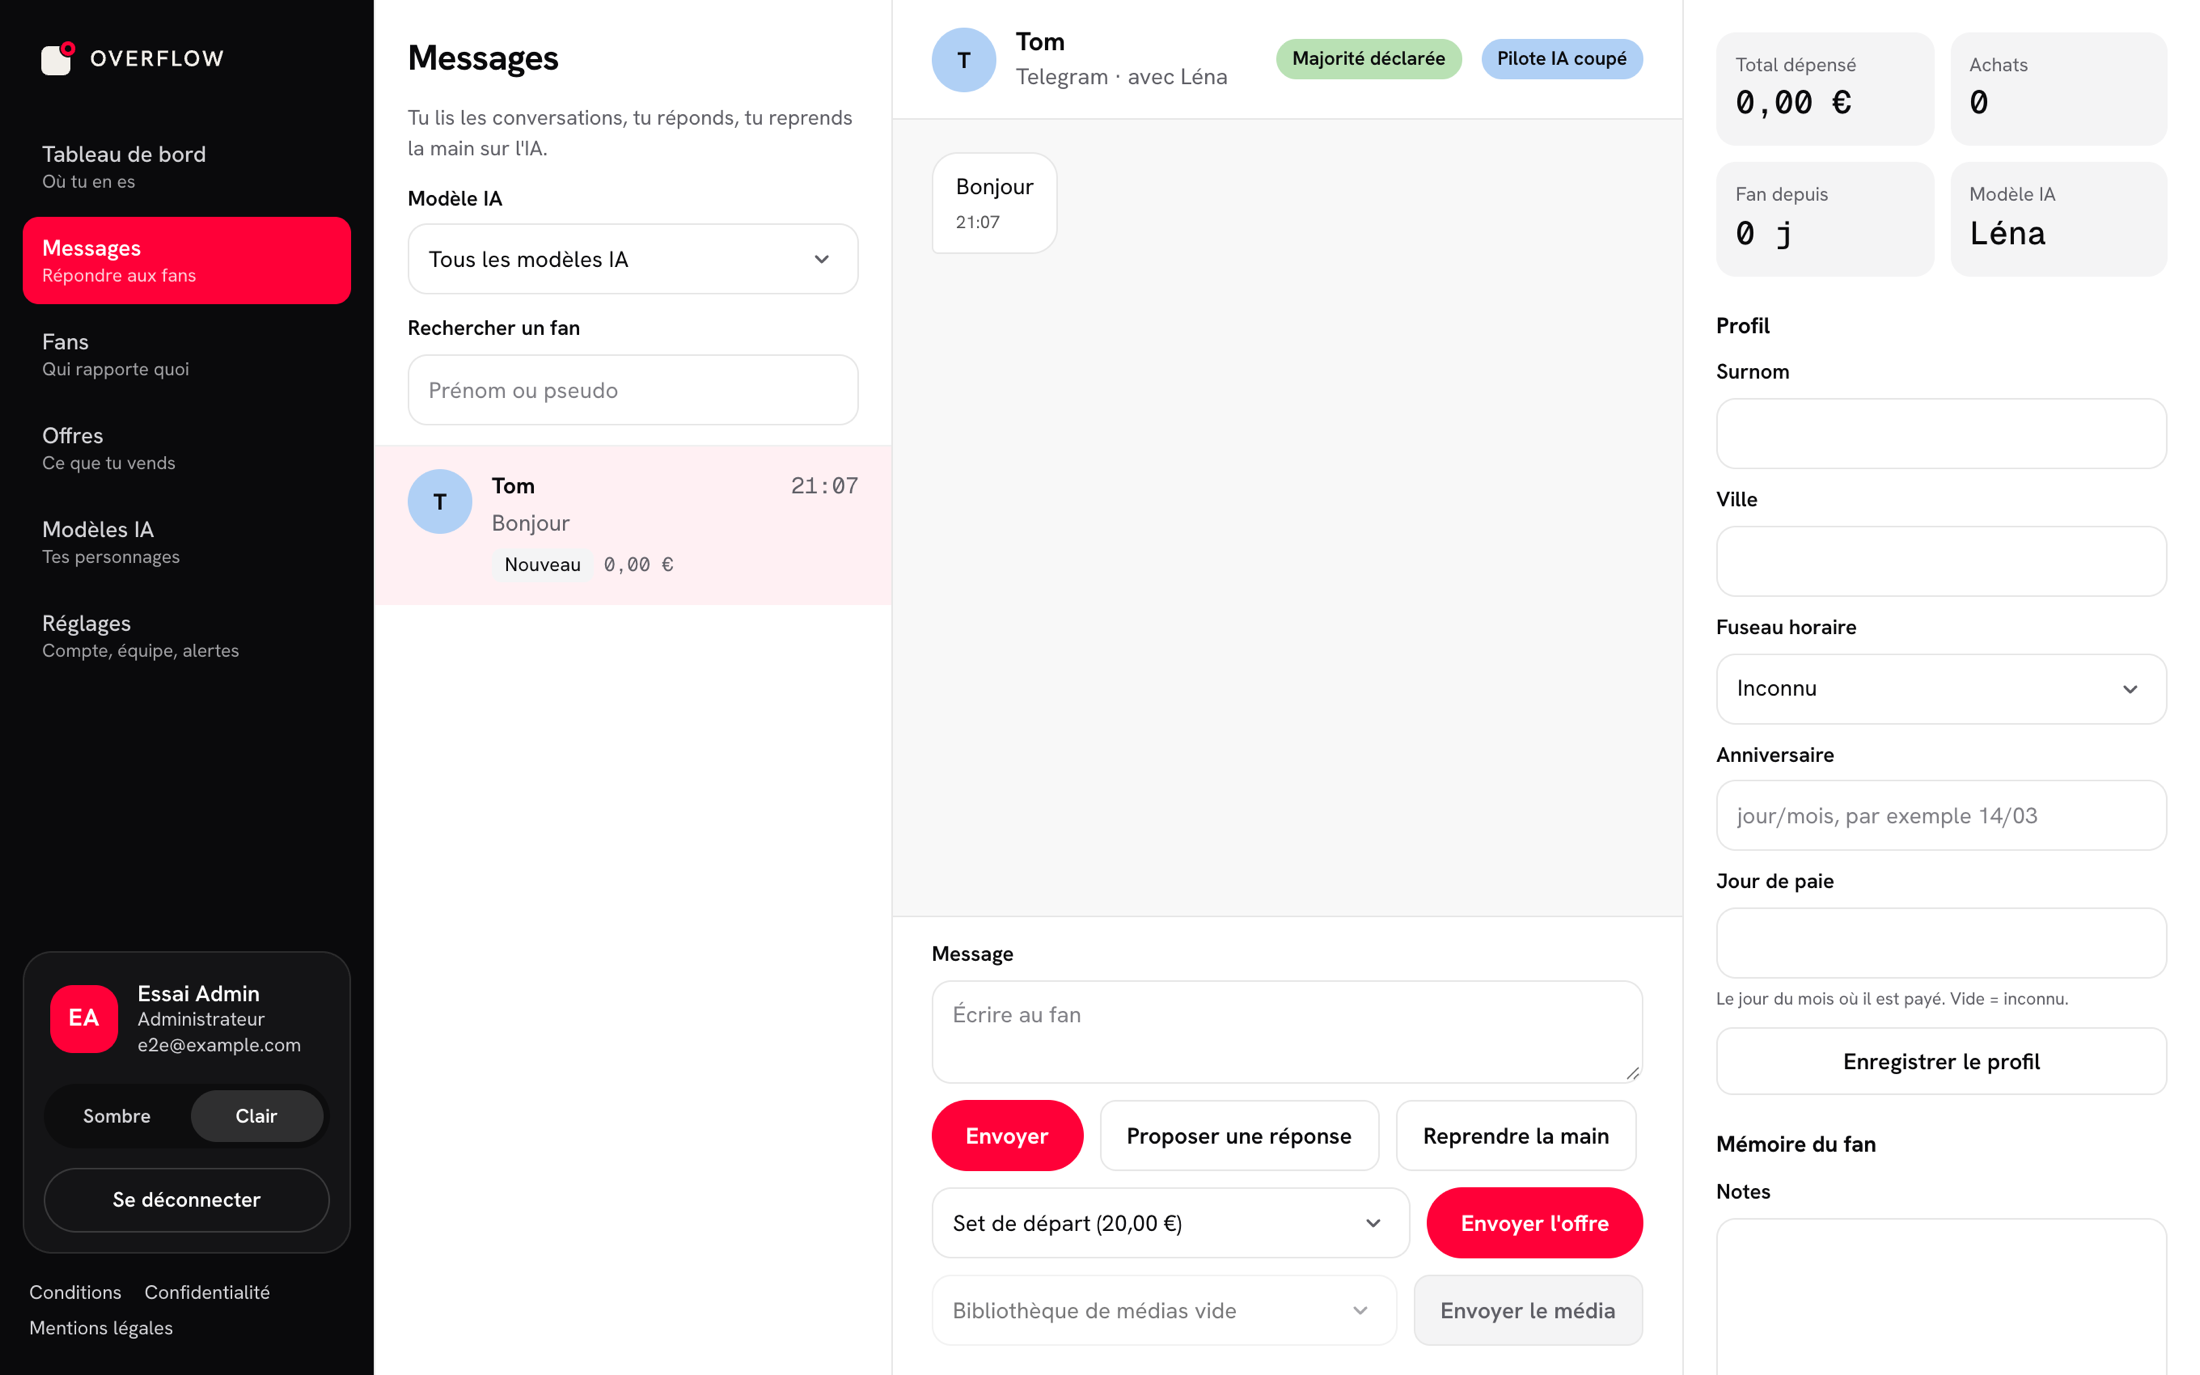This screenshot has width=2200, height=1375.
Task: Open the Modèles IA page
Action: pyautogui.click(x=187, y=541)
